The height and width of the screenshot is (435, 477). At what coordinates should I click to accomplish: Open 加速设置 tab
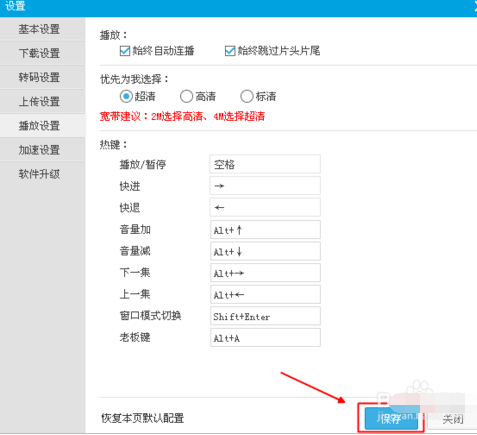pos(39,150)
